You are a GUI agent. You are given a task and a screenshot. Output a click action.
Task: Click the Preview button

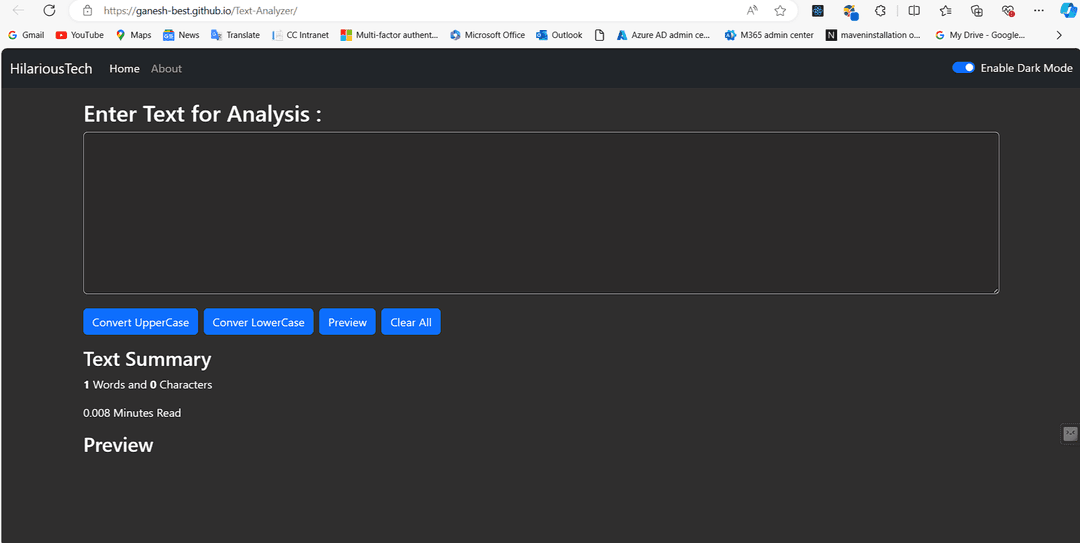coord(347,322)
